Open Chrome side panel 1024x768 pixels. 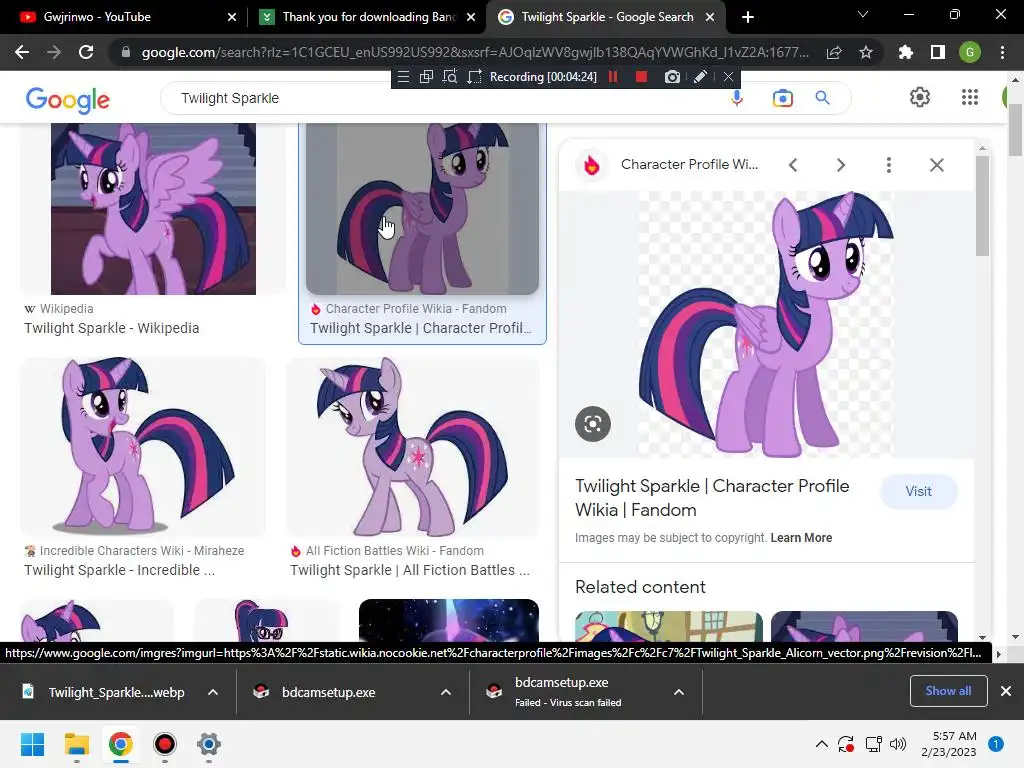[x=938, y=52]
